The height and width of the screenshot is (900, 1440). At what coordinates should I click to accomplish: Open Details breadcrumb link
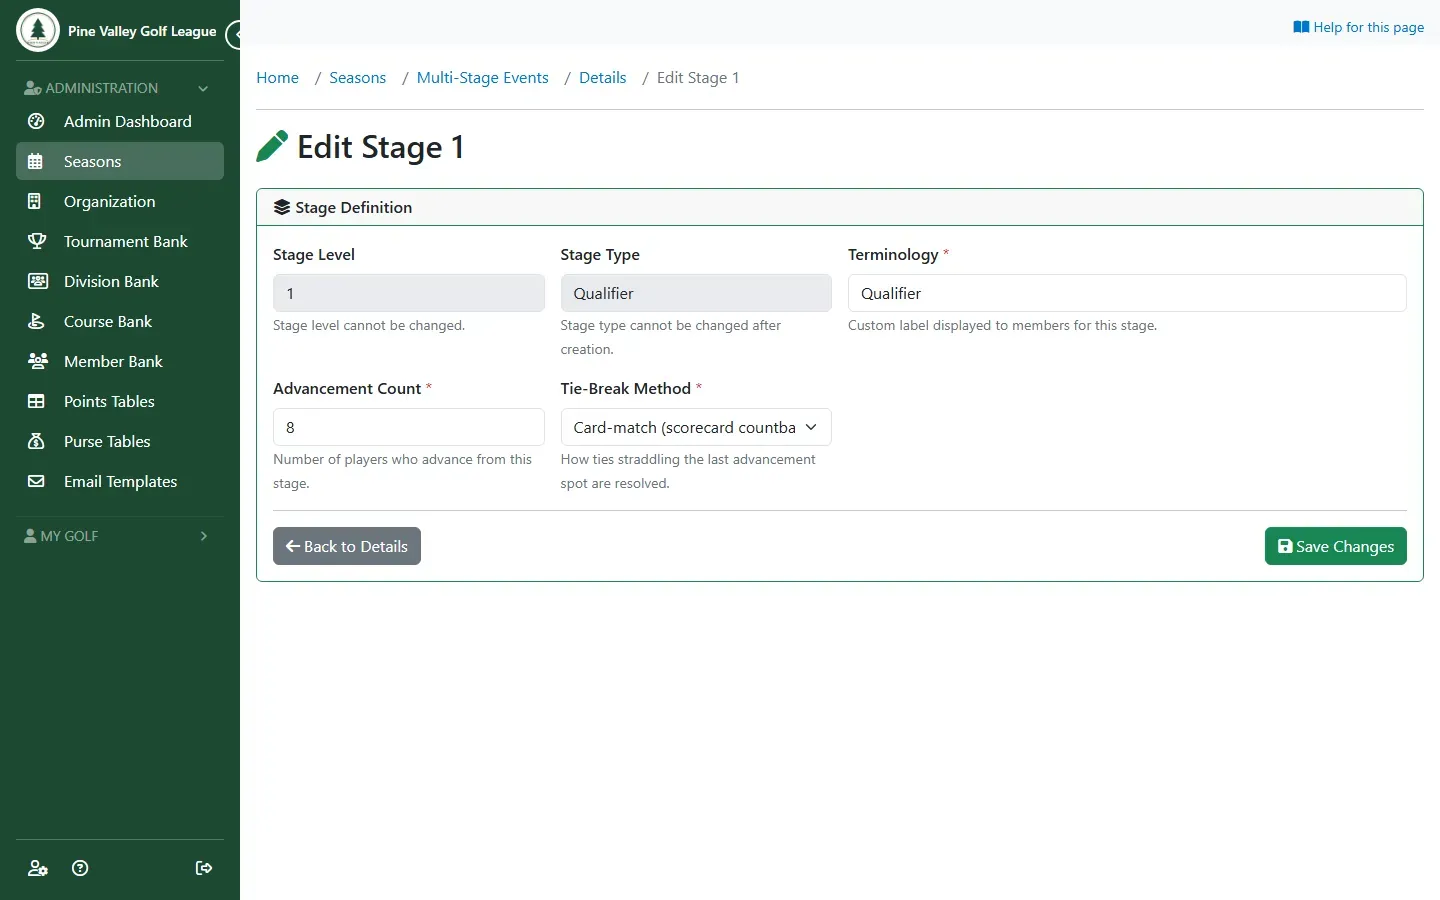coord(602,78)
